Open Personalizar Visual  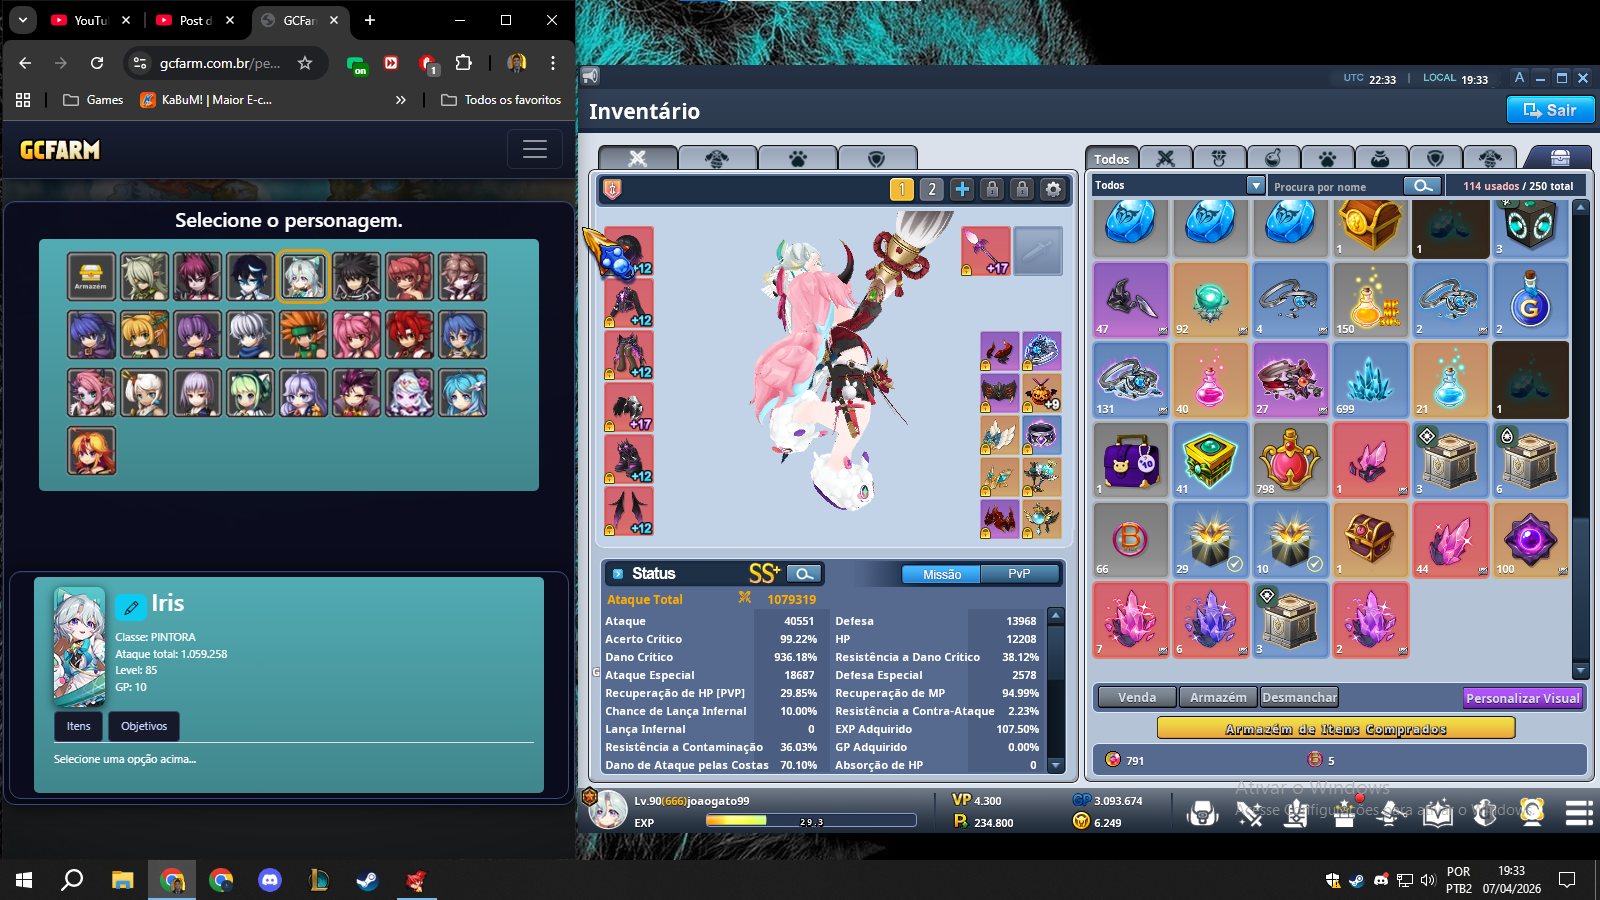pos(1522,698)
